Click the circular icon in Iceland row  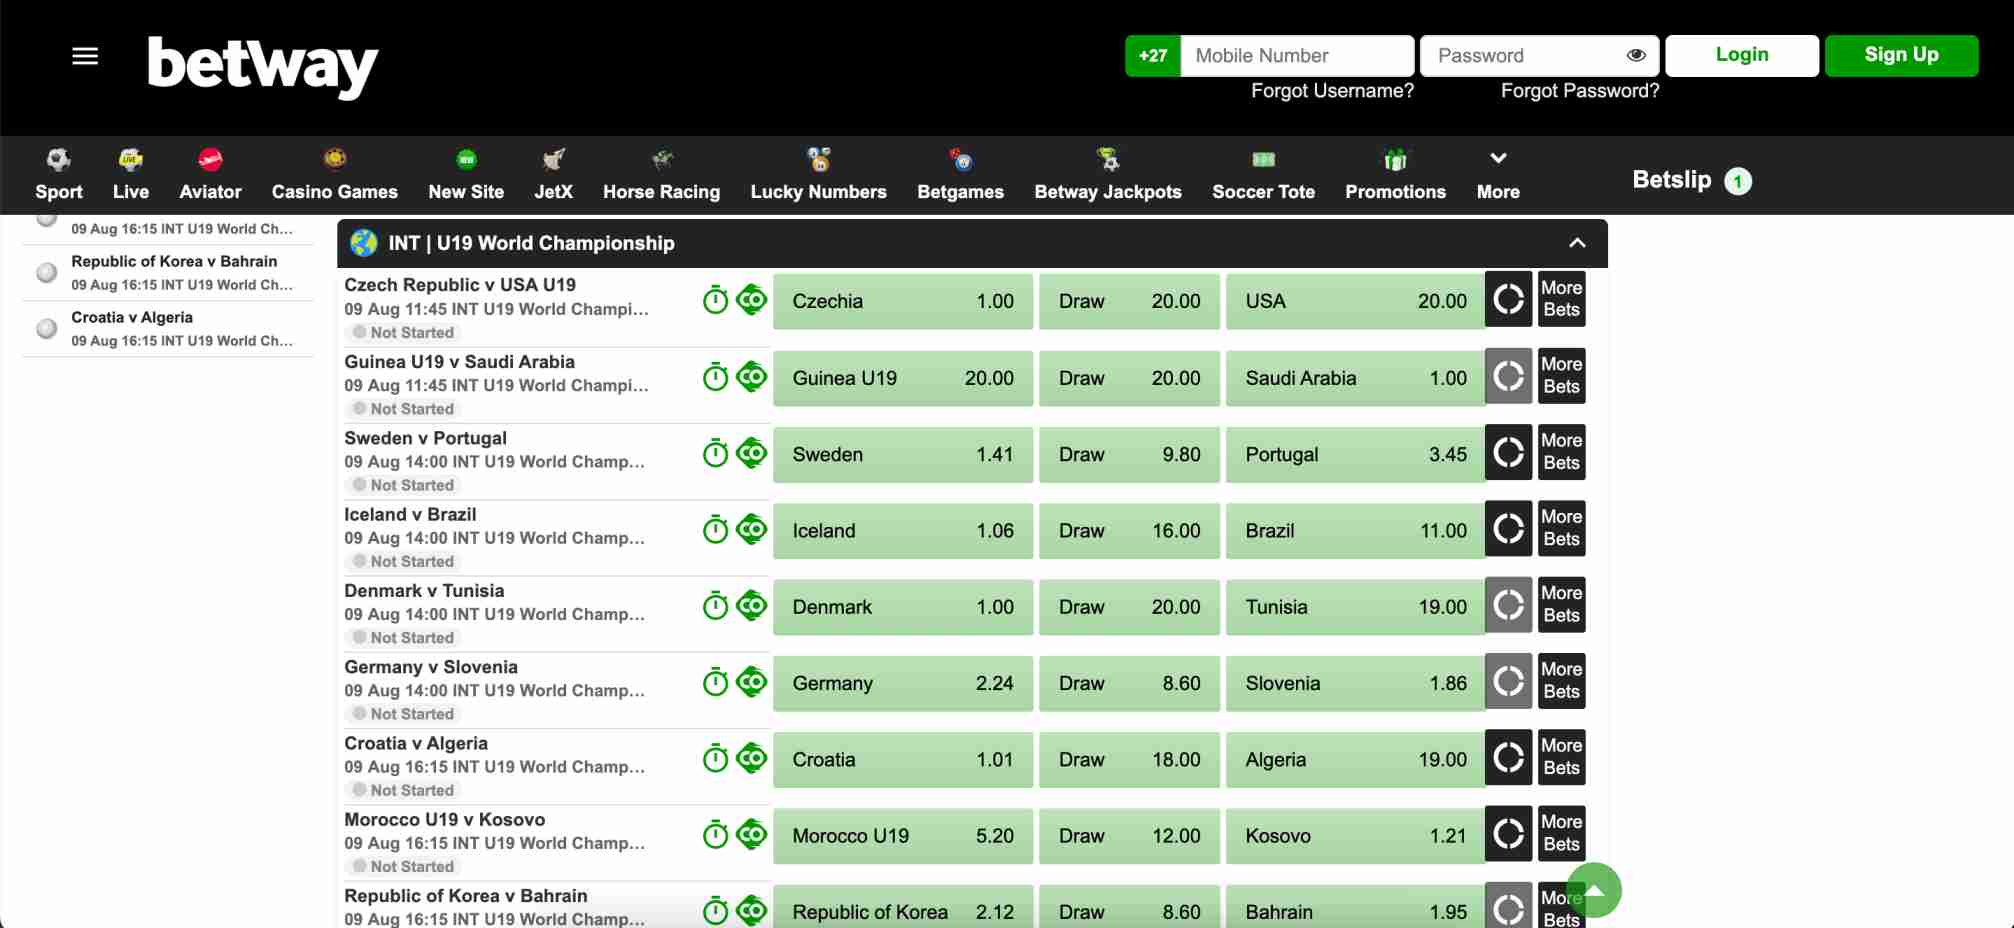(1508, 528)
